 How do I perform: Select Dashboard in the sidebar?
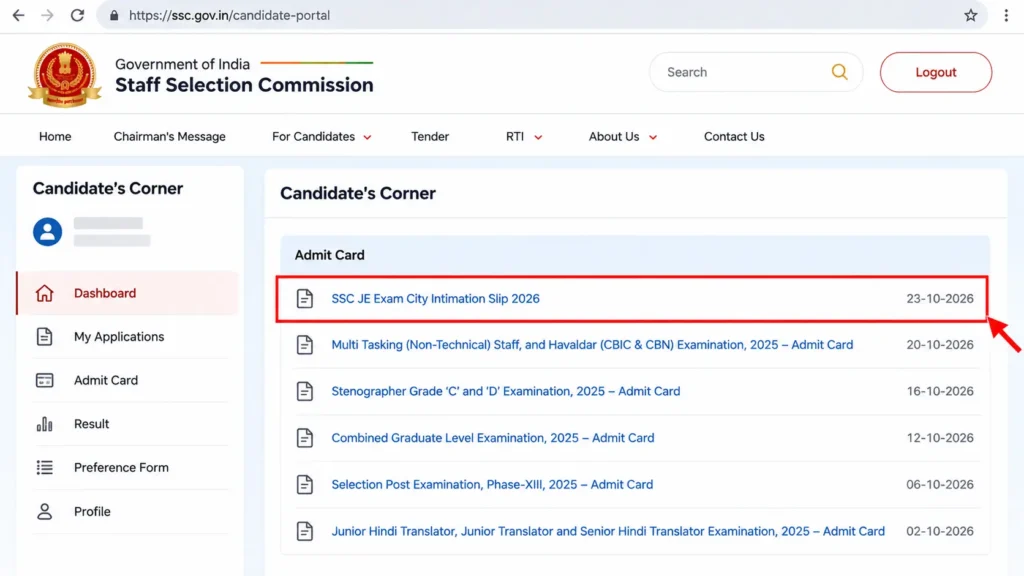coord(128,293)
